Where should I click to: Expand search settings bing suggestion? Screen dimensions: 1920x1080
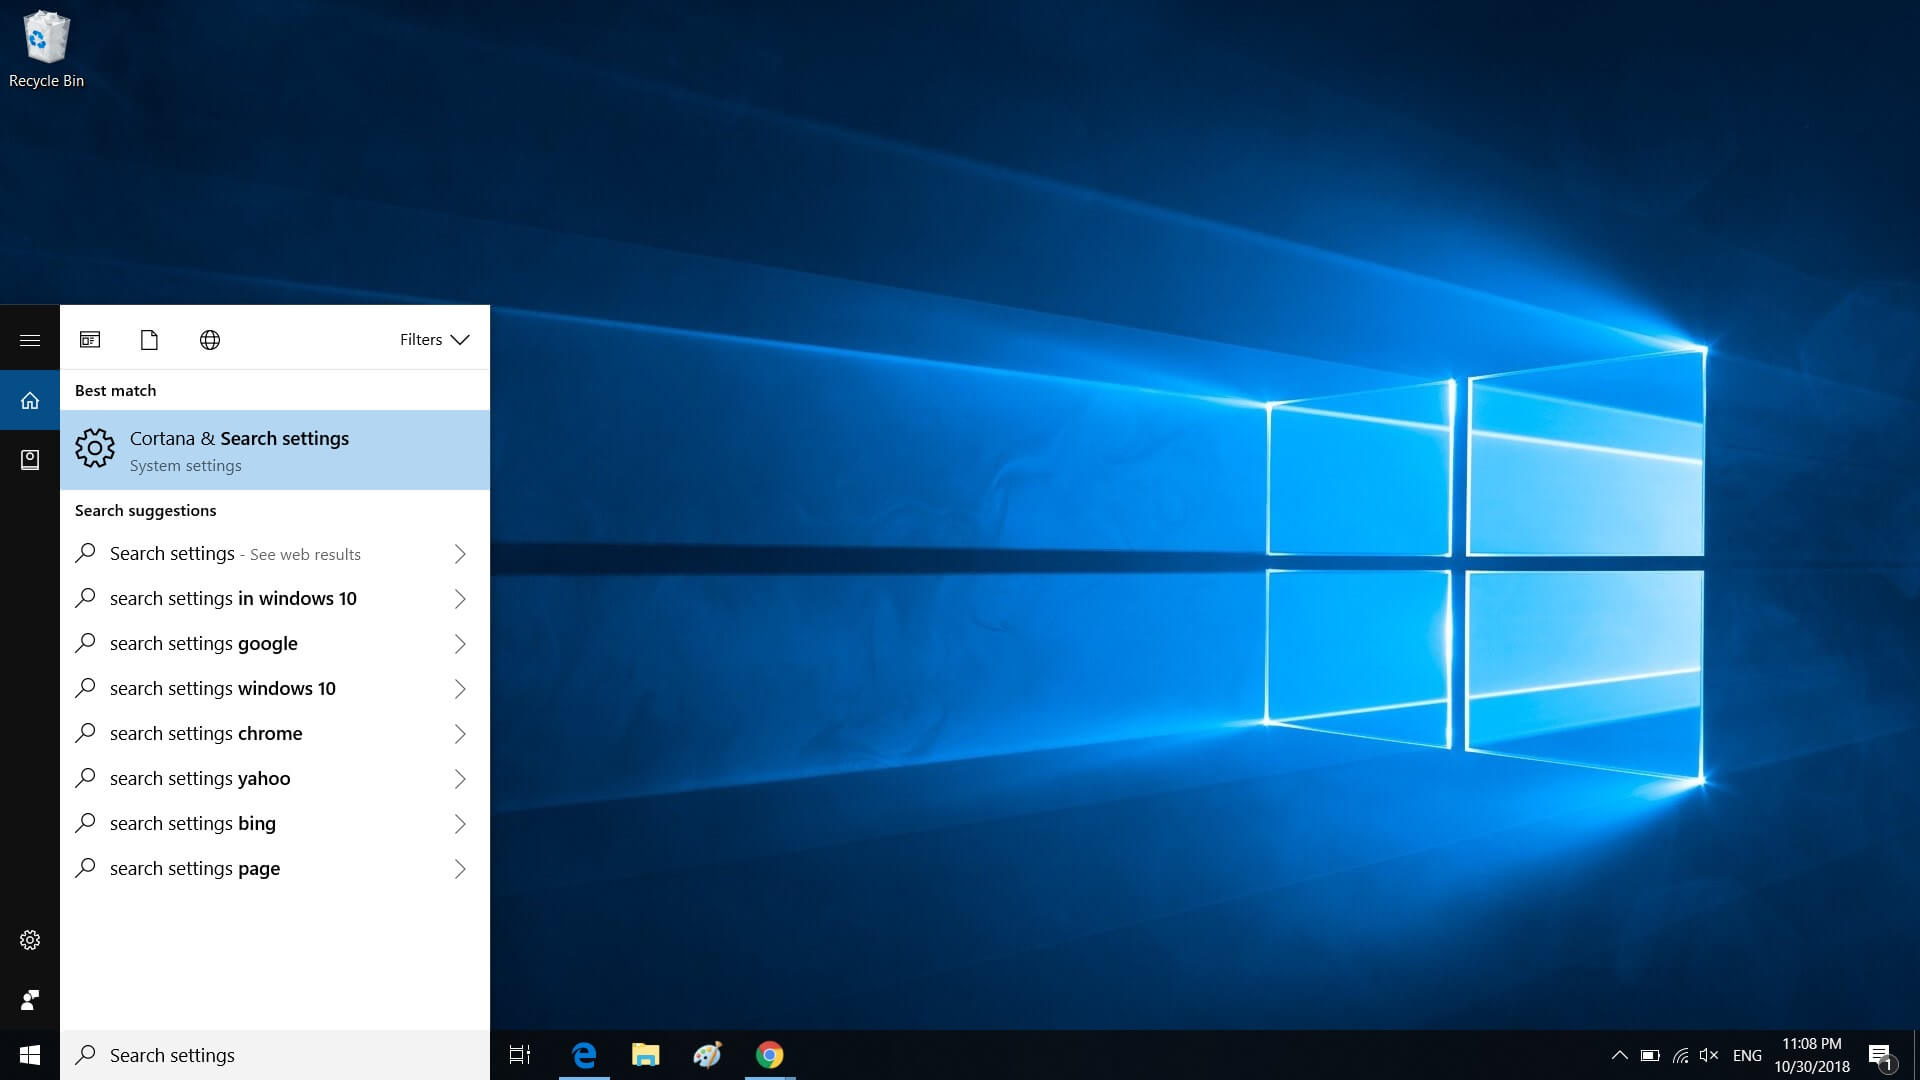pyautogui.click(x=458, y=823)
